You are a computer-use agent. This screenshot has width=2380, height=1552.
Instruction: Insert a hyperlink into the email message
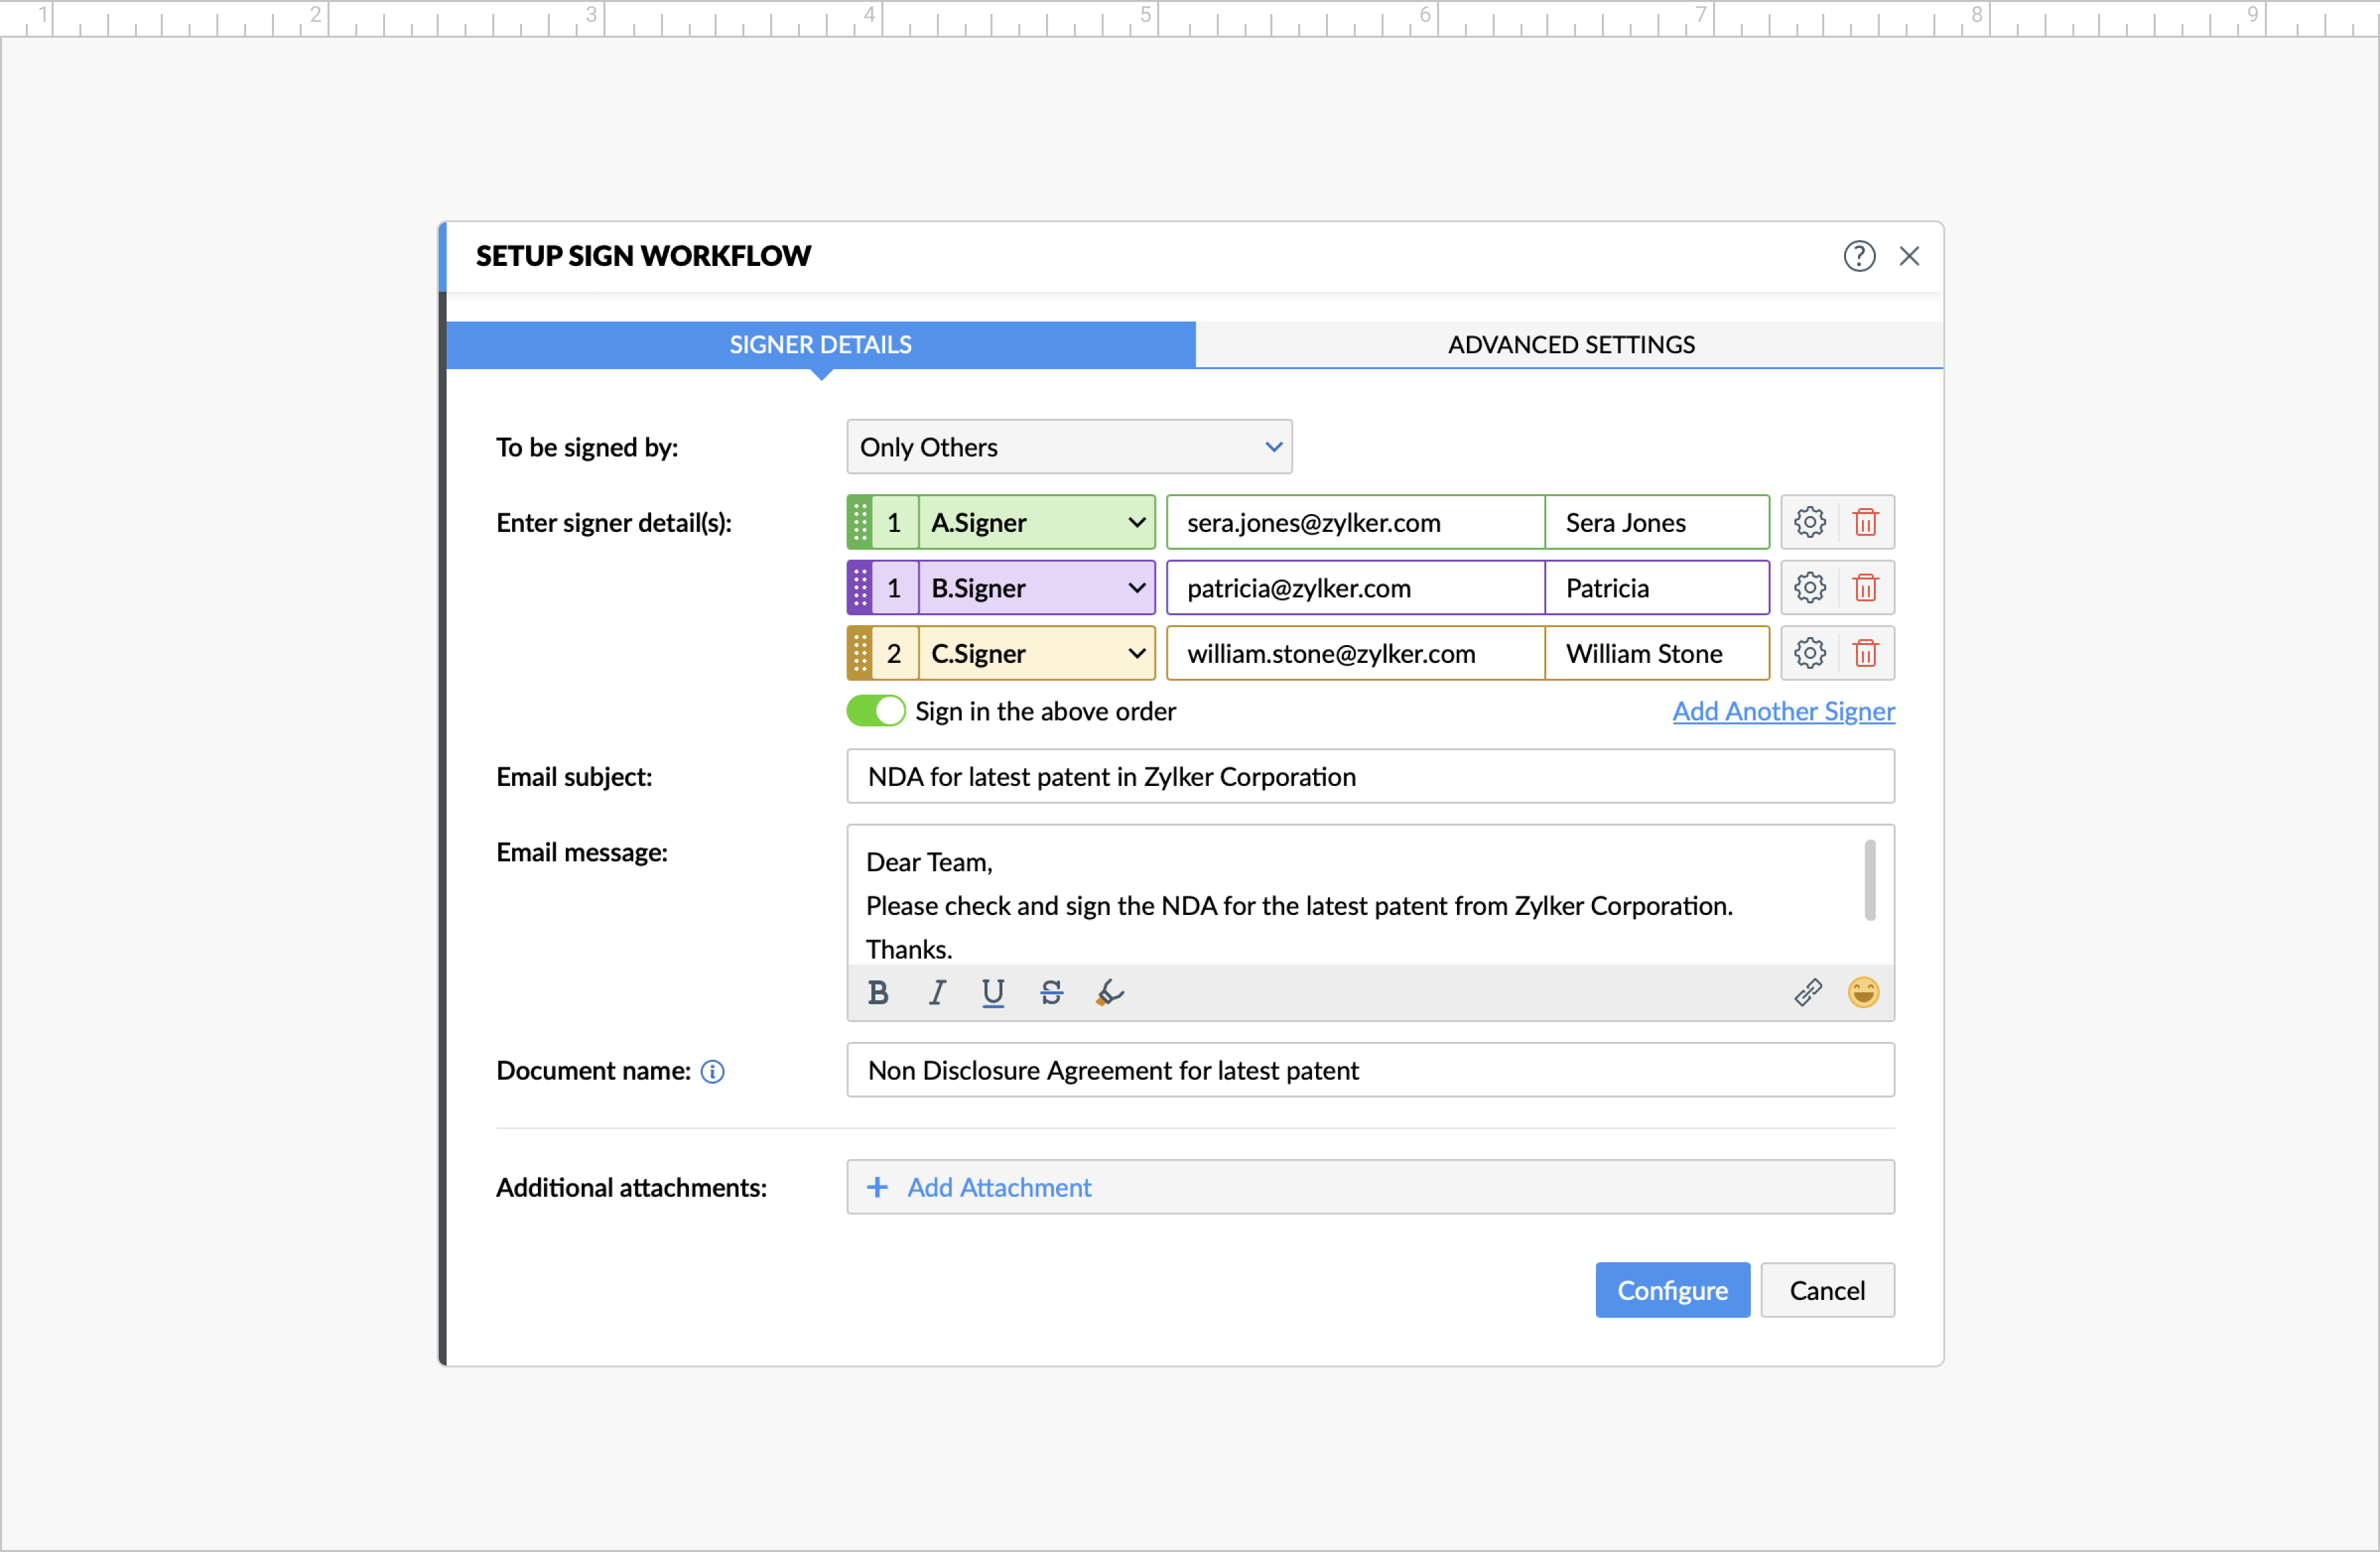tap(1808, 992)
